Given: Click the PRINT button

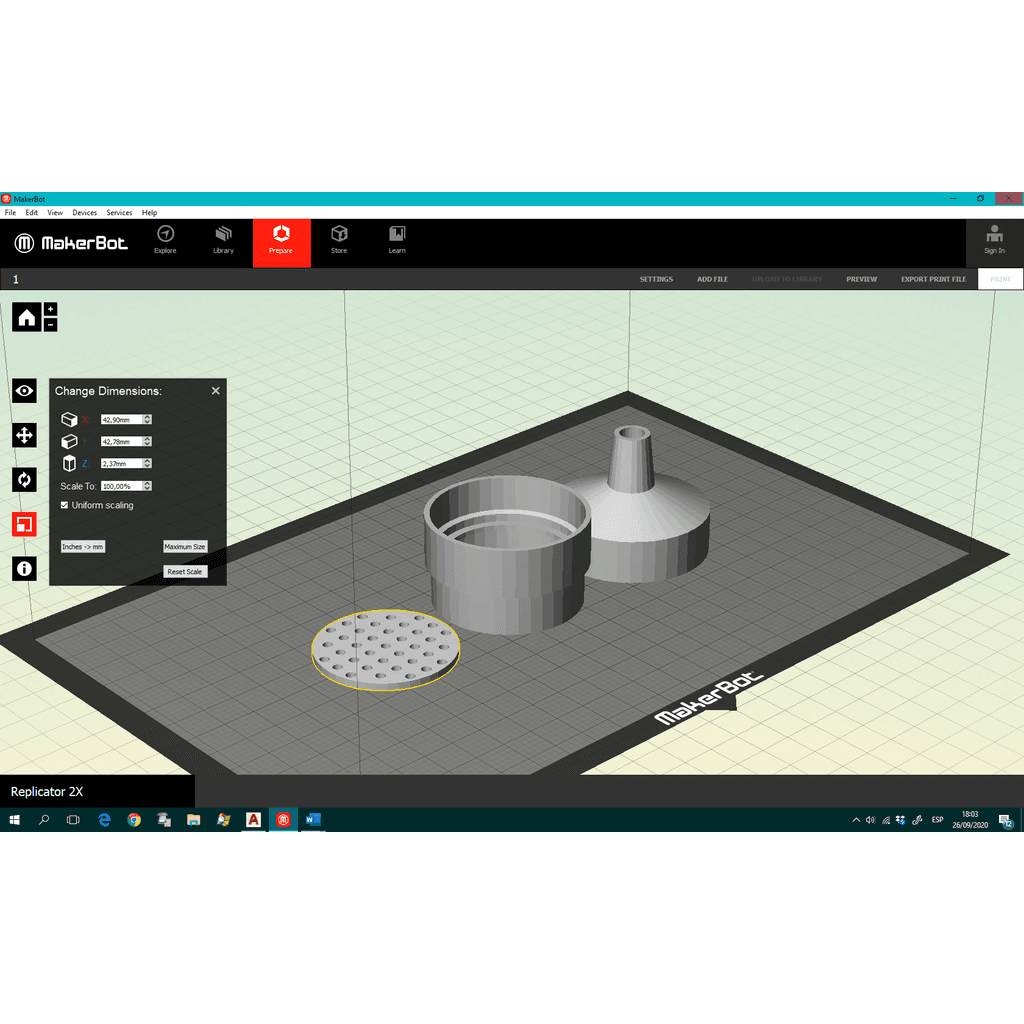Looking at the screenshot, I should [1000, 279].
